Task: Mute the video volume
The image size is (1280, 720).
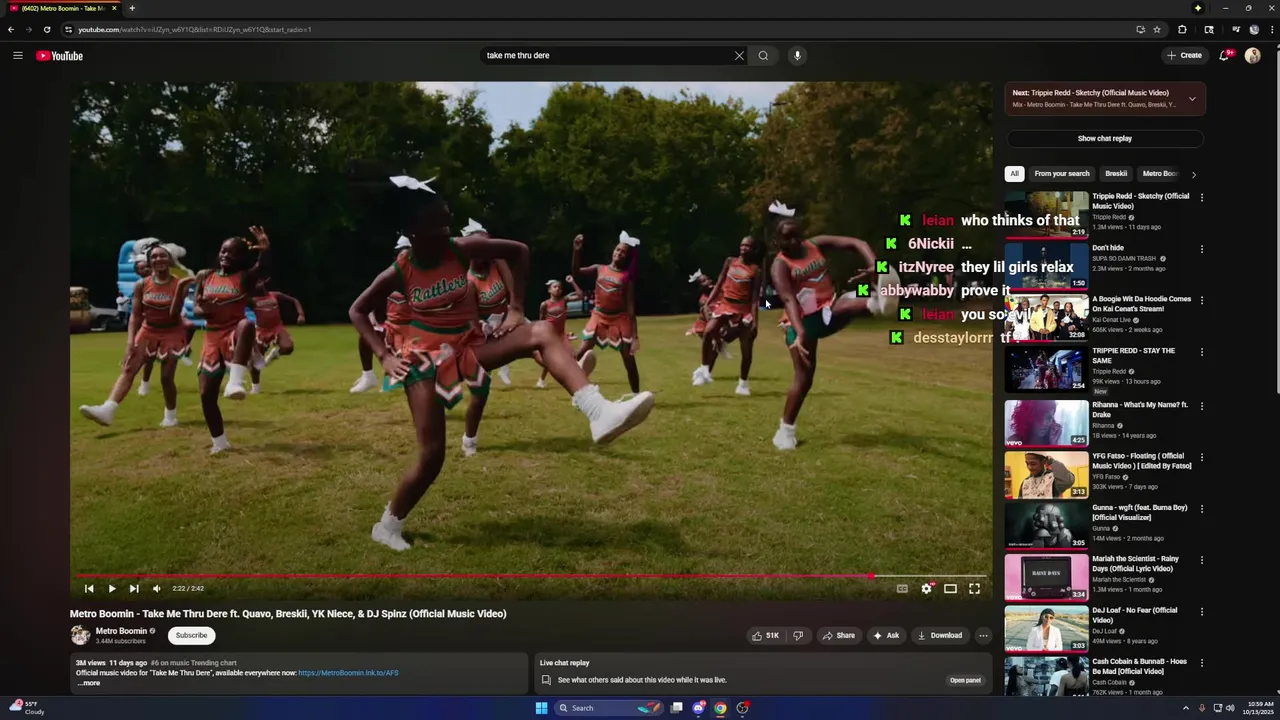Action: coord(156,589)
